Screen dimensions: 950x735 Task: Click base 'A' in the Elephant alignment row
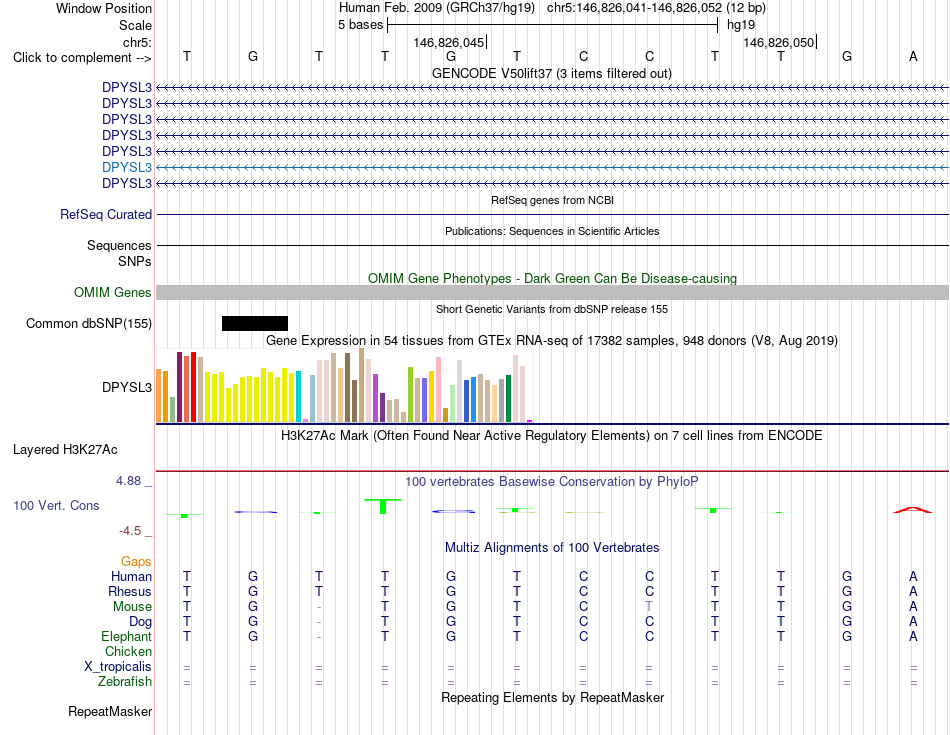[x=913, y=637]
